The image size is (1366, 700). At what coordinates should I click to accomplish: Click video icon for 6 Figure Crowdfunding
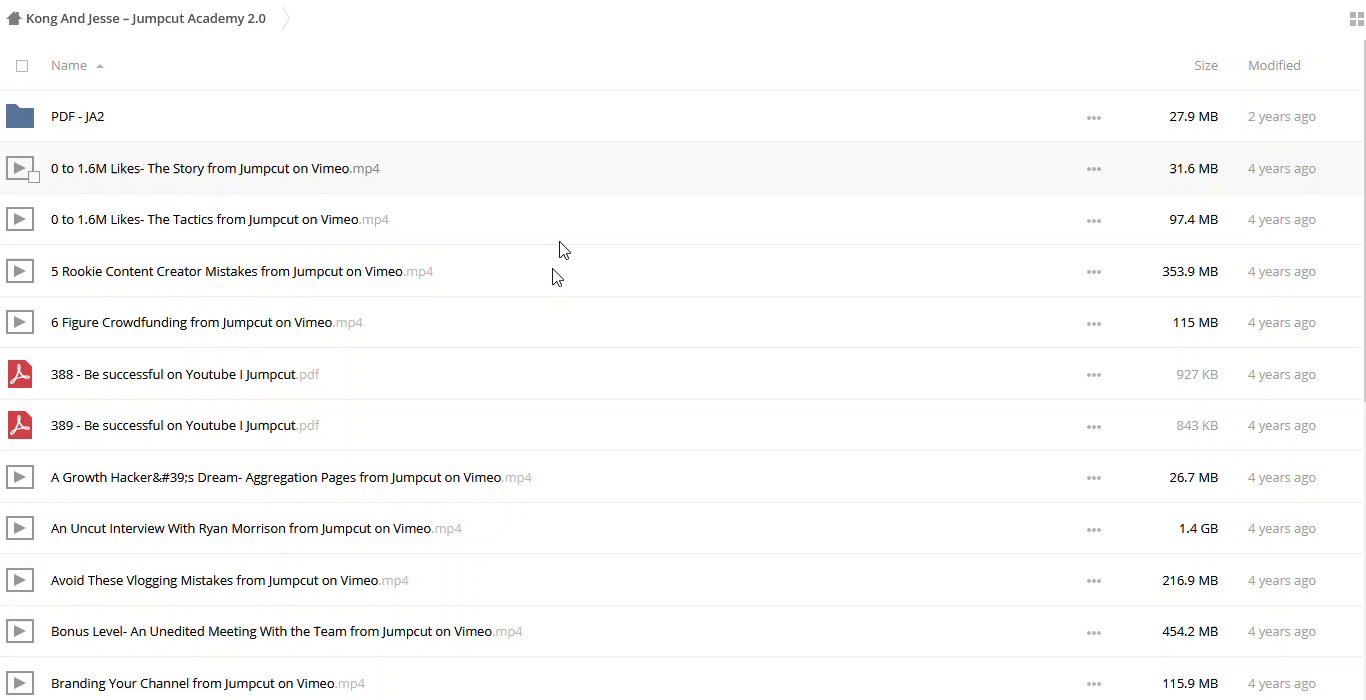[x=20, y=323]
